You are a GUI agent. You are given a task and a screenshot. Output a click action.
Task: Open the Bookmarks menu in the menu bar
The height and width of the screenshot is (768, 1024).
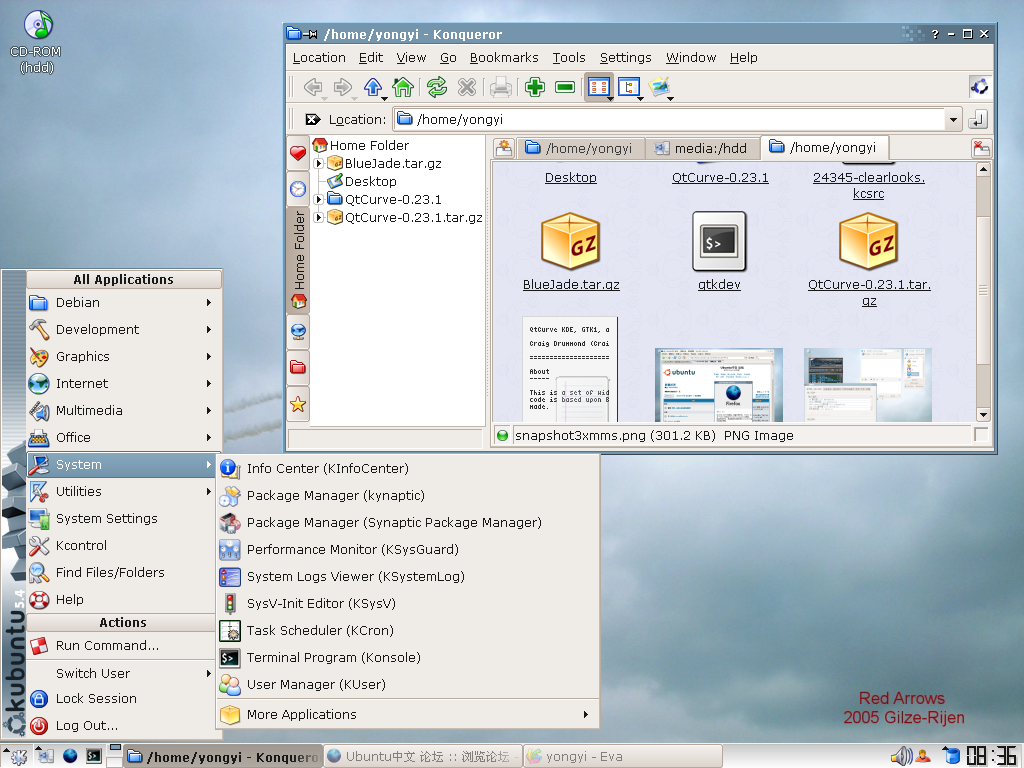pos(504,57)
